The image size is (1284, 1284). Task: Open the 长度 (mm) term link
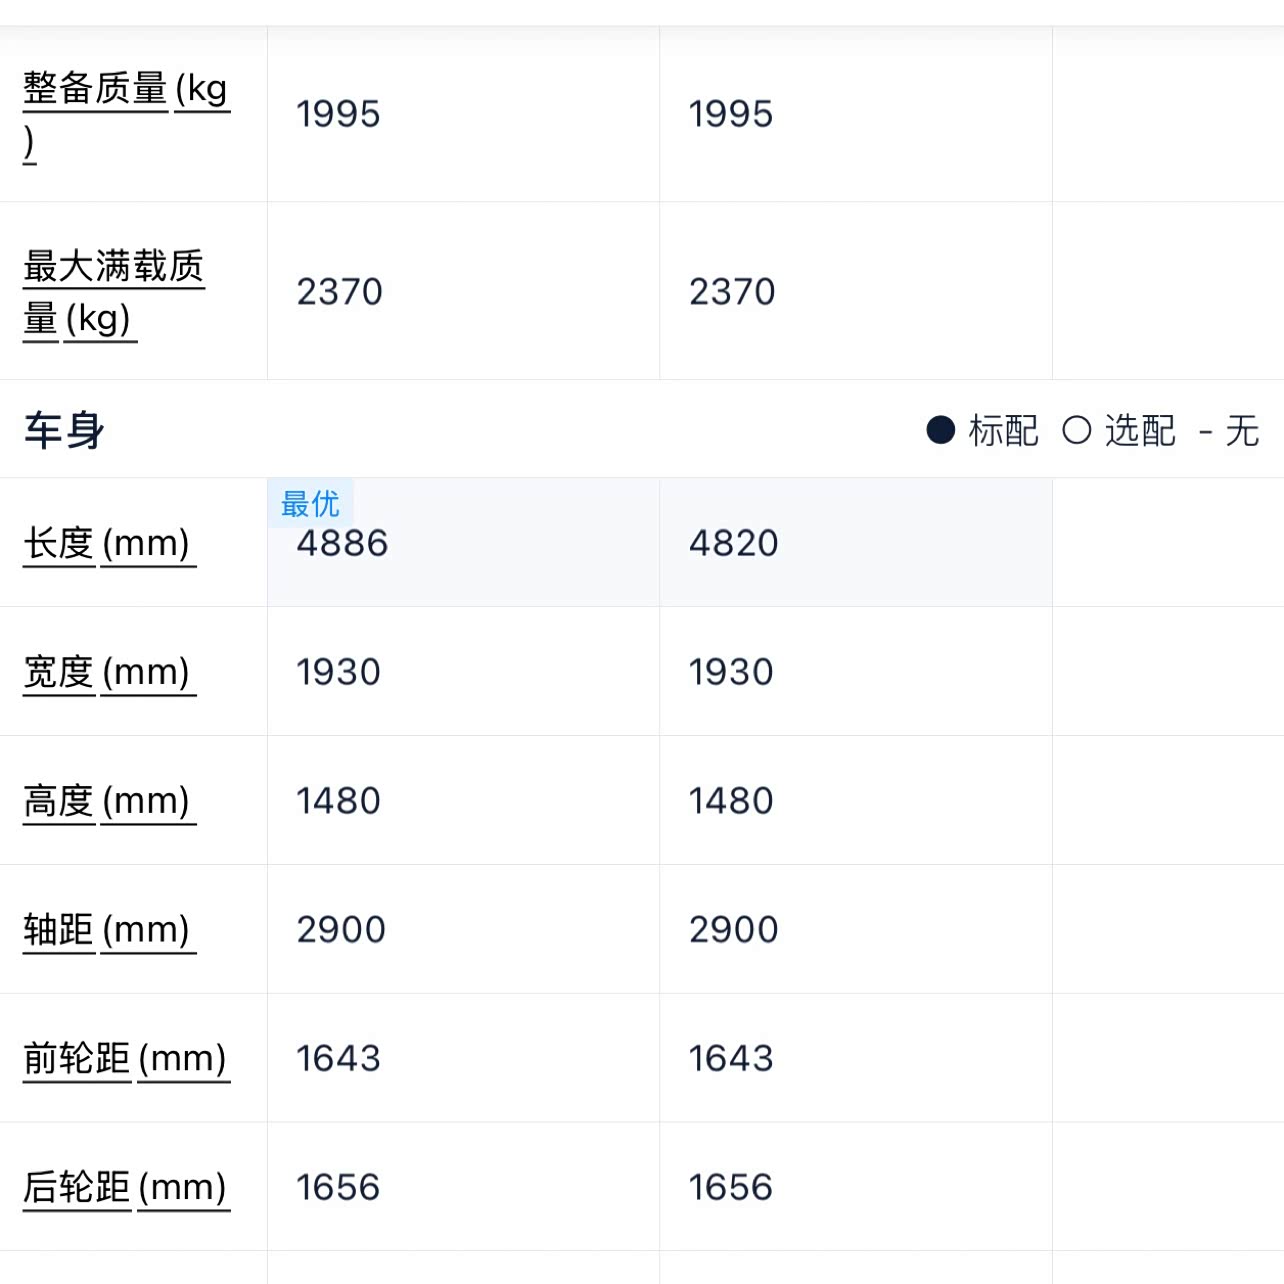(x=109, y=543)
